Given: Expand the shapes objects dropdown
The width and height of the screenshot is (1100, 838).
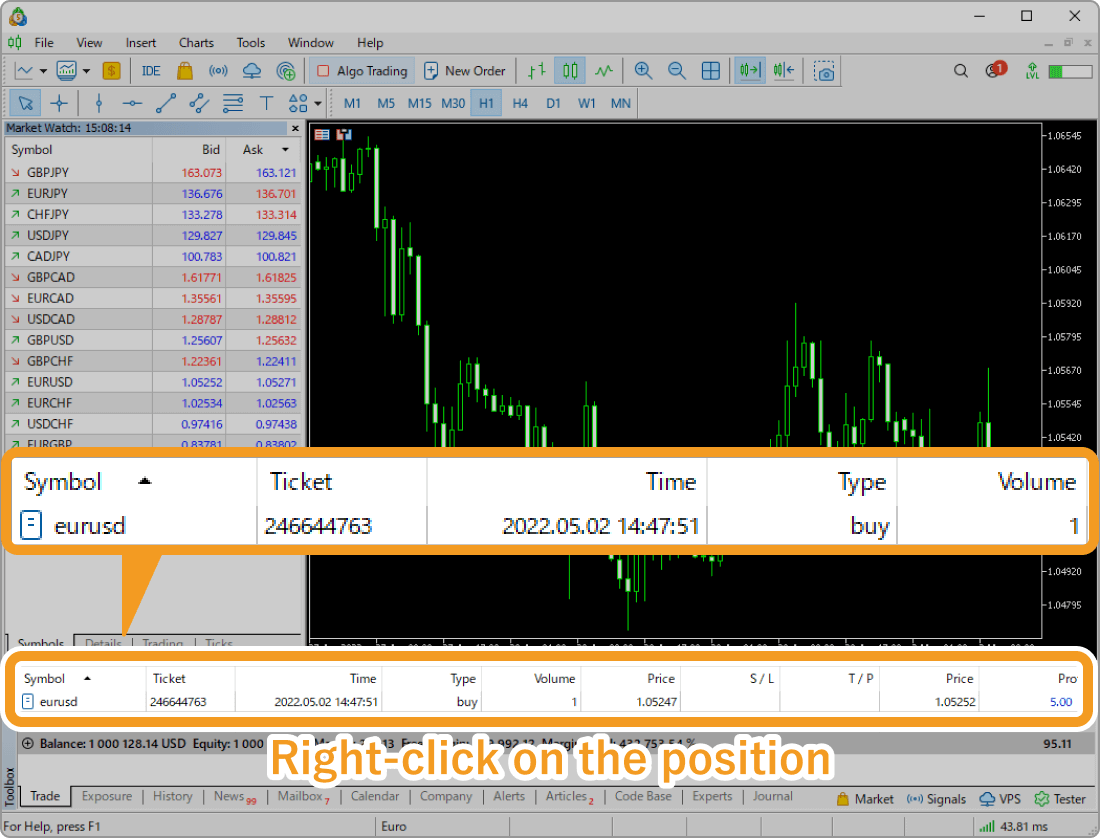Looking at the screenshot, I should 318,103.
